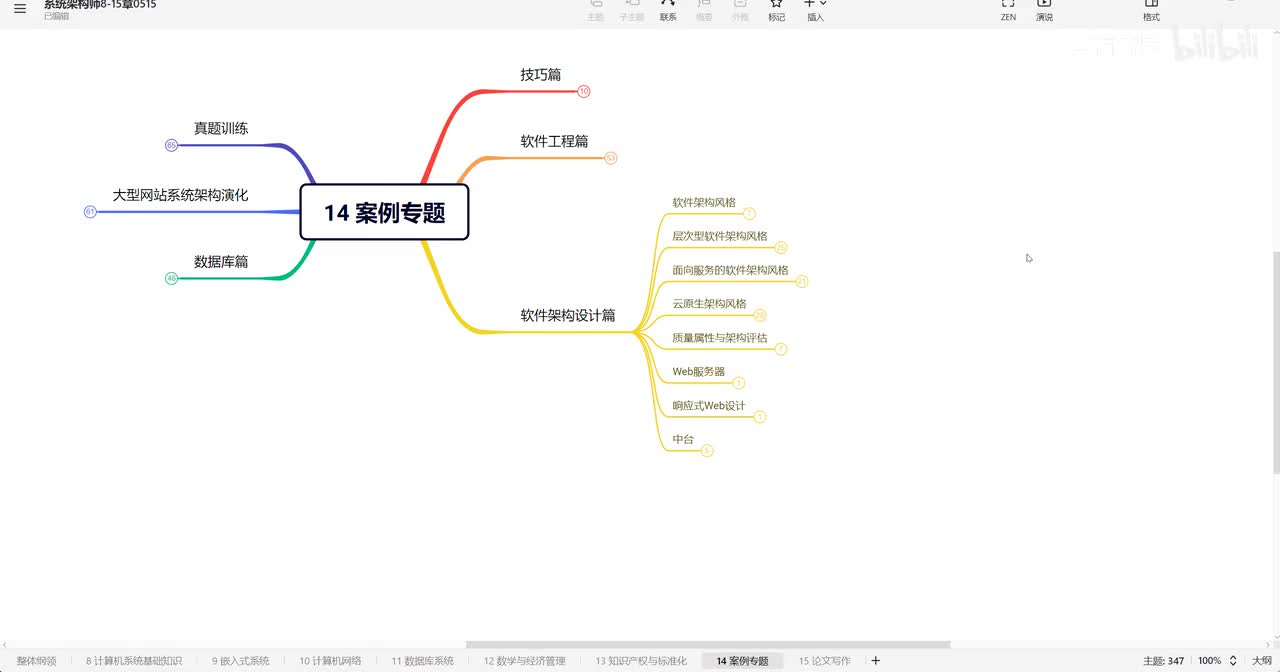The width and height of the screenshot is (1280, 672).
Task: Click the 标记 marker star tool
Action: click(x=776, y=10)
